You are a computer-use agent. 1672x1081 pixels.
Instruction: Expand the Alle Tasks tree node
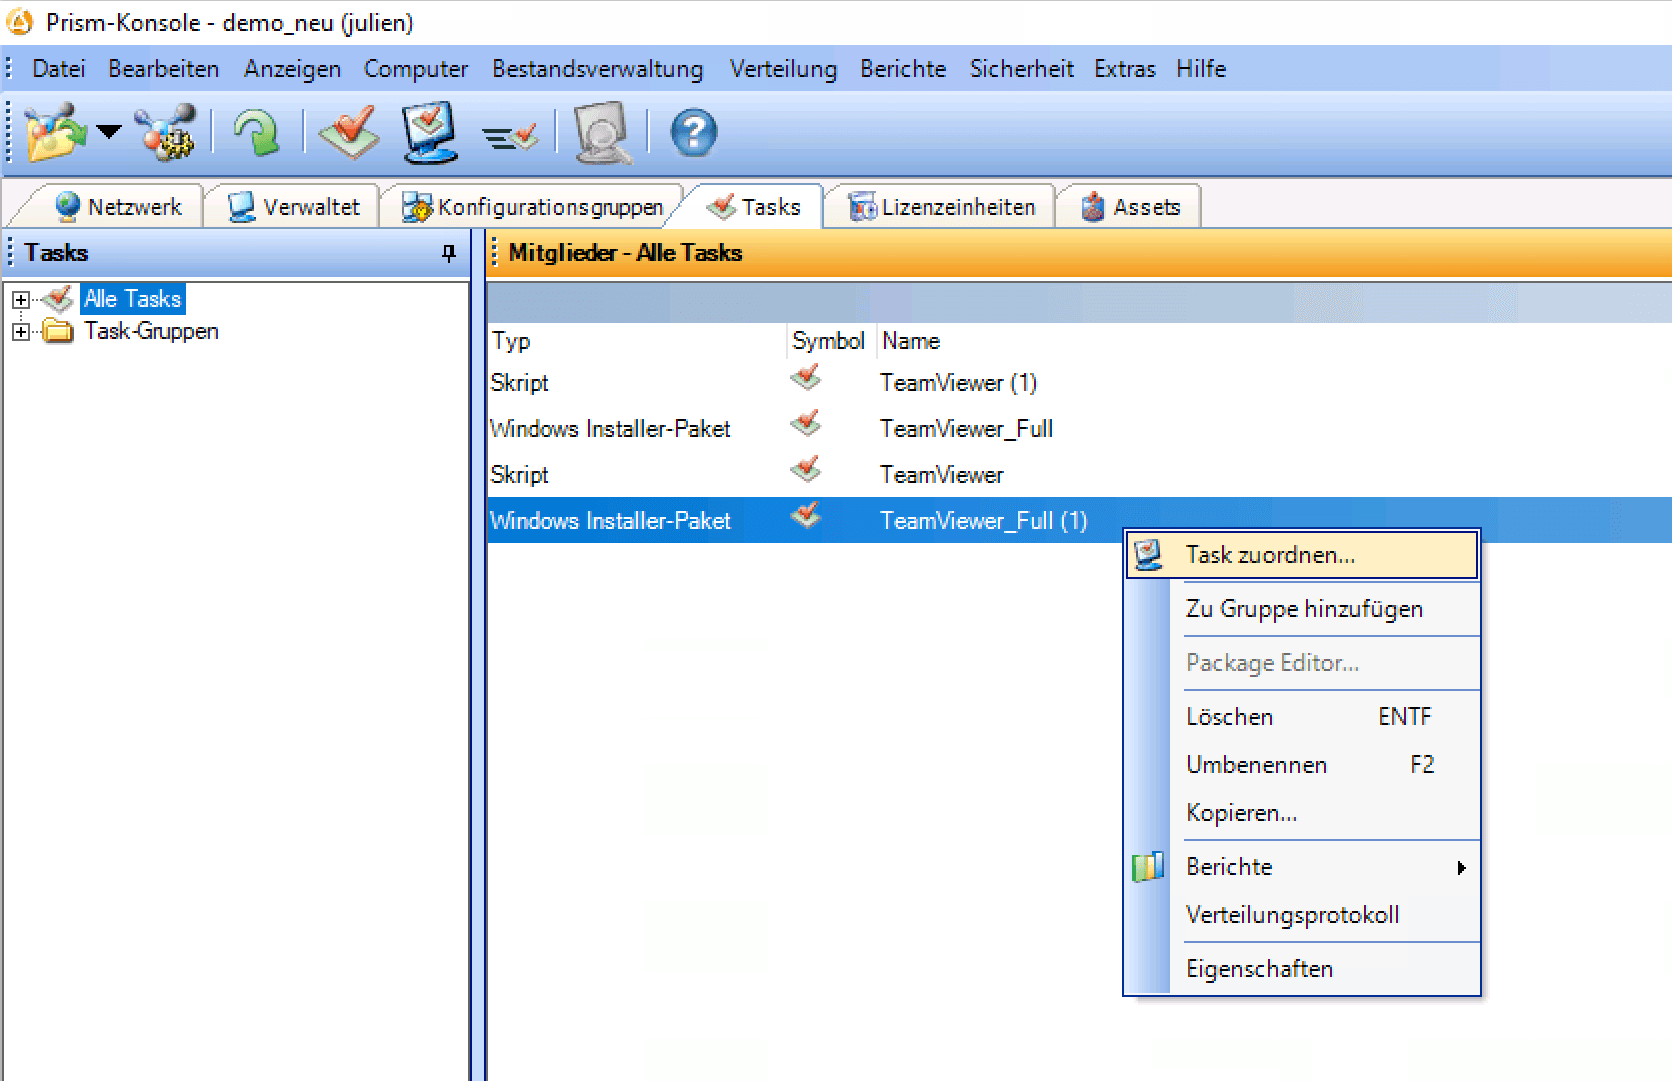click(x=20, y=300)
